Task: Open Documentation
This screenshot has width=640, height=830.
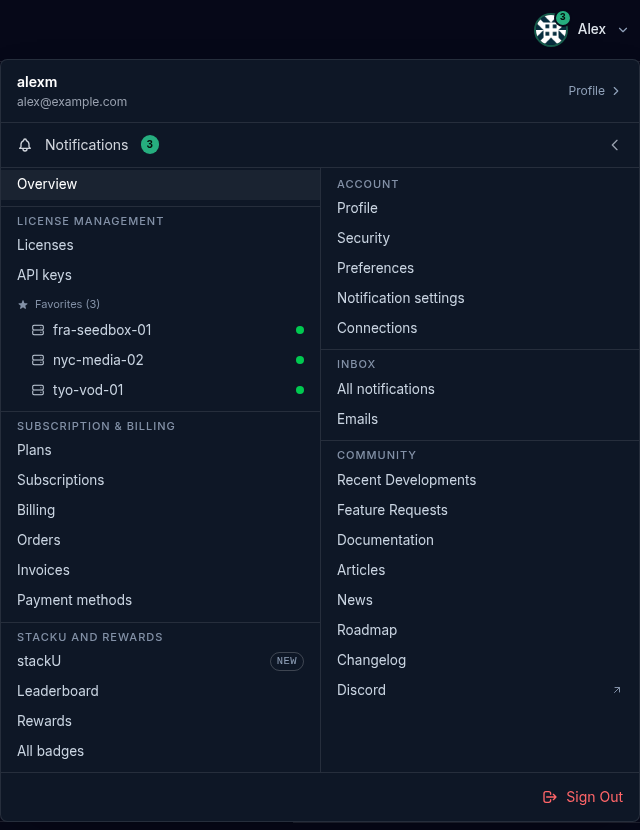Action: pyautogui.click(x=480, y=540)
